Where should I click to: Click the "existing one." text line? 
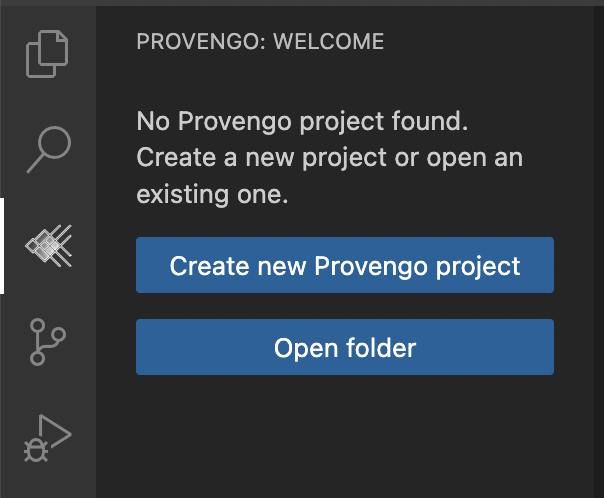tap(212, 195)
